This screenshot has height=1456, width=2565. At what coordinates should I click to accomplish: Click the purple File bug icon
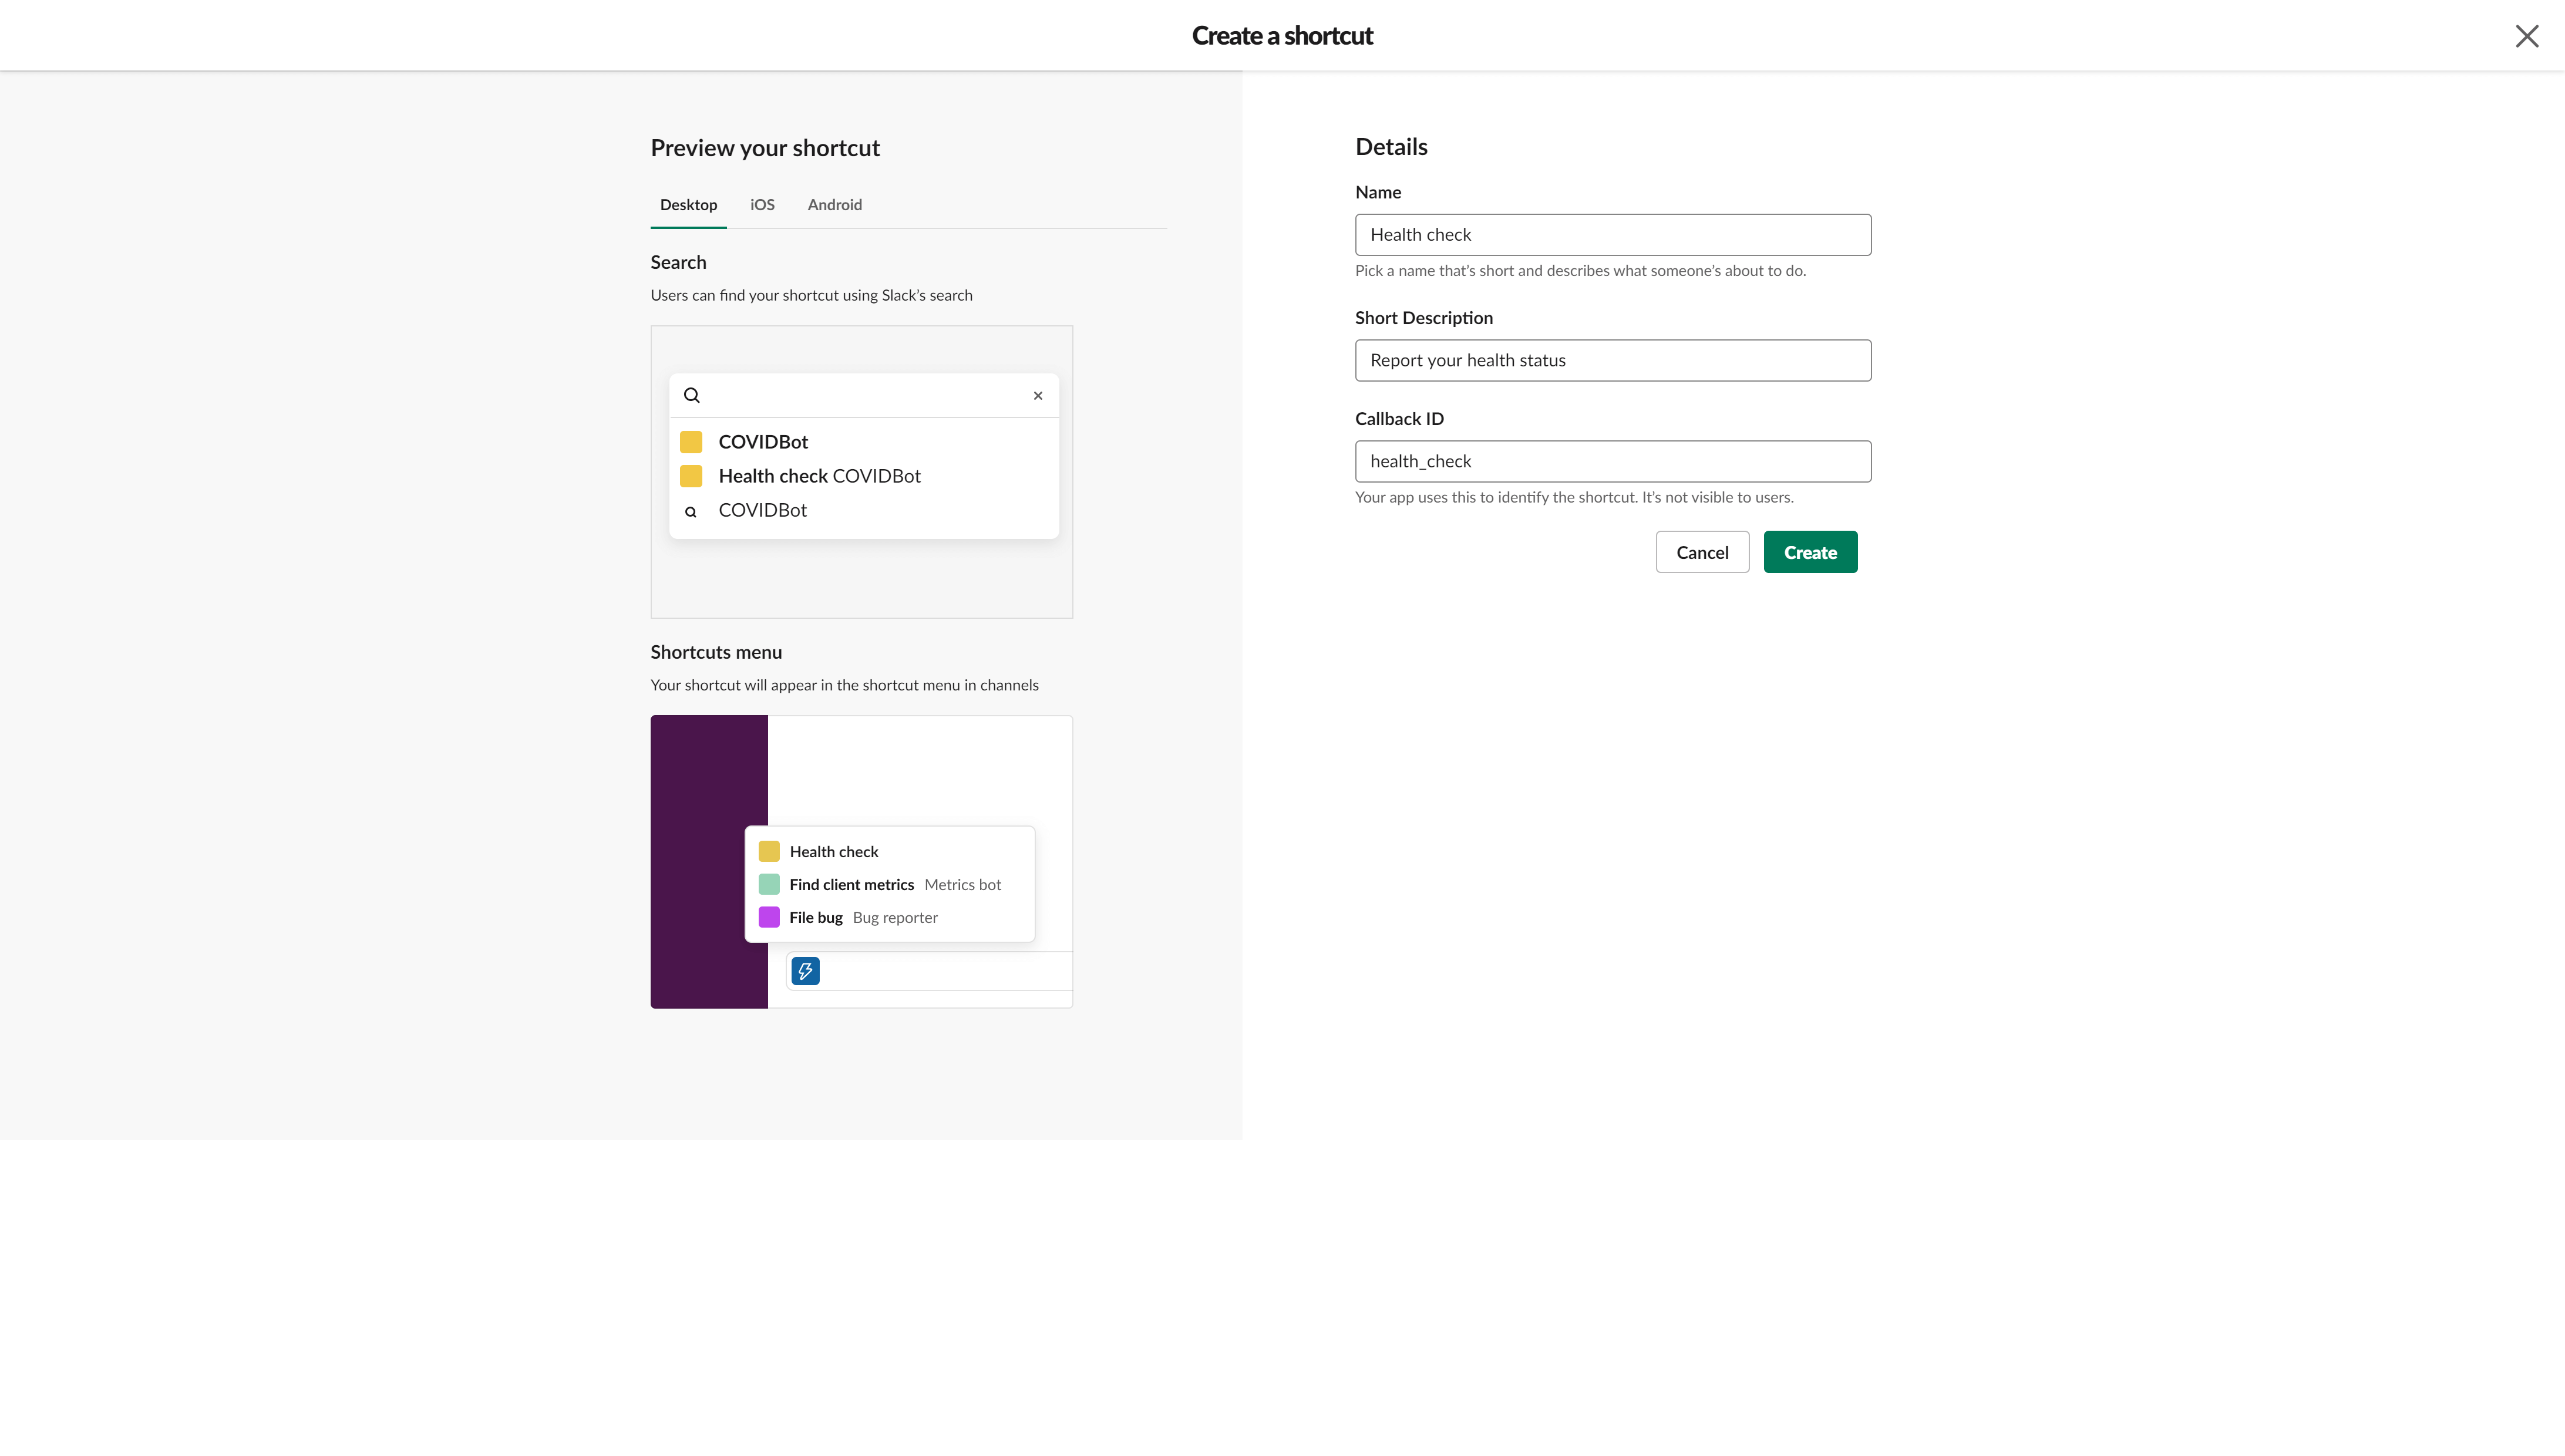point(768,917)
